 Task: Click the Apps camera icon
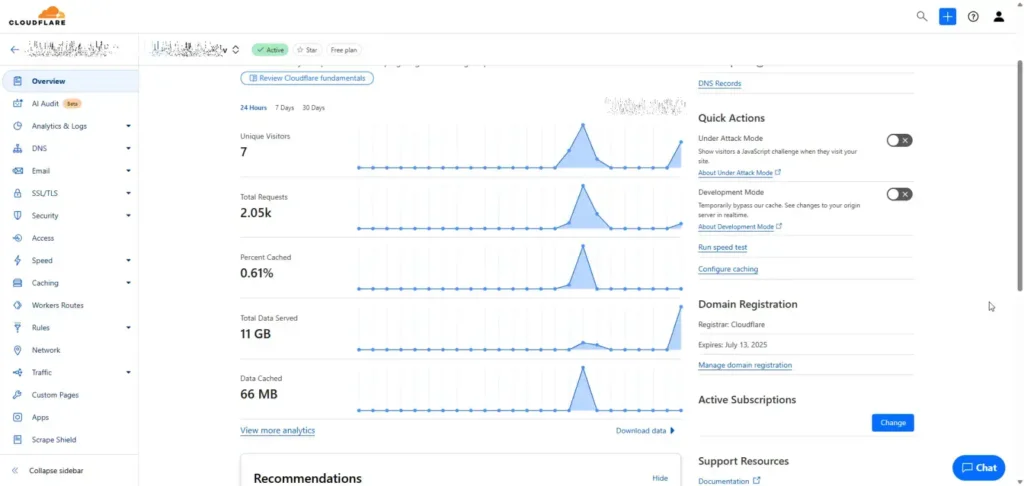point(18,417)
